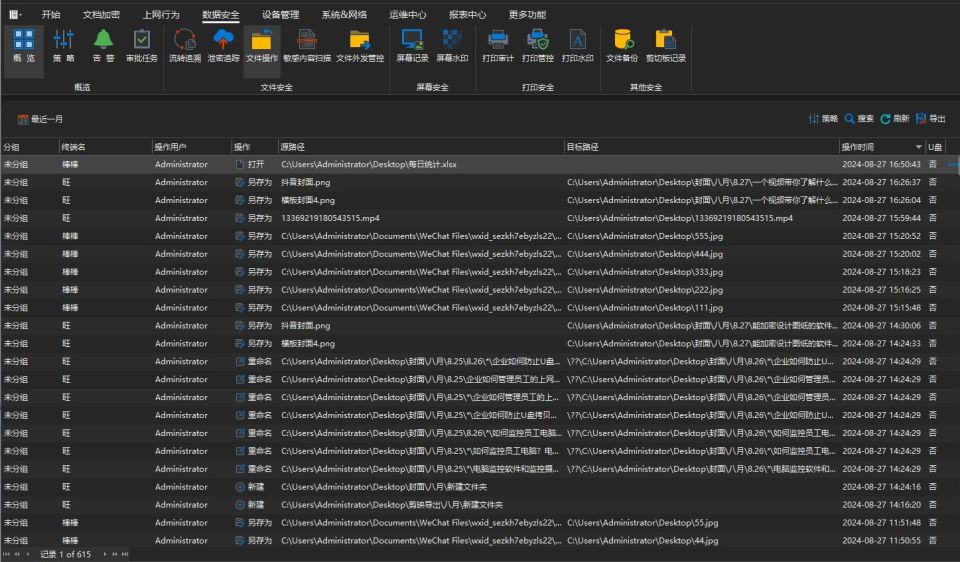Click the 记录 1 of 615 indicator
Viewport: 960px width, 562px height.
(65, 555)
